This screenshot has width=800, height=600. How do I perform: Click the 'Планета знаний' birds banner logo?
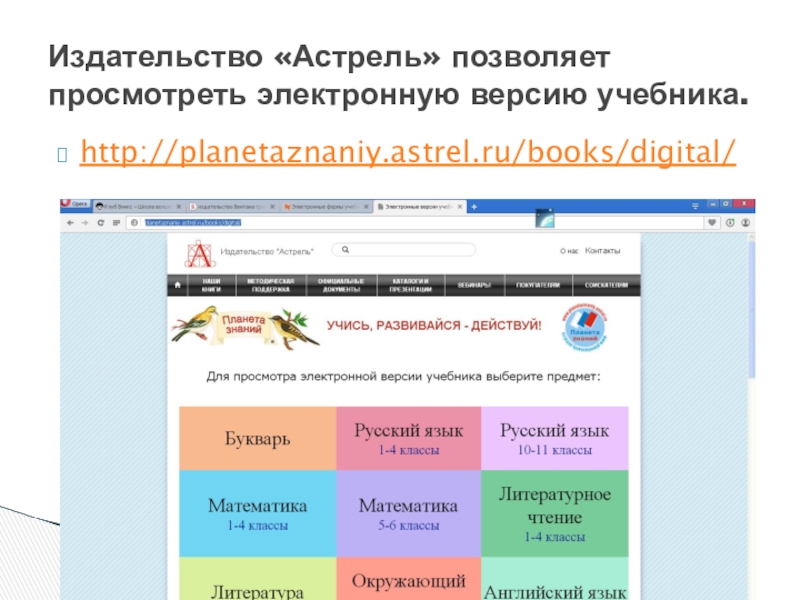tap(245, 327)
